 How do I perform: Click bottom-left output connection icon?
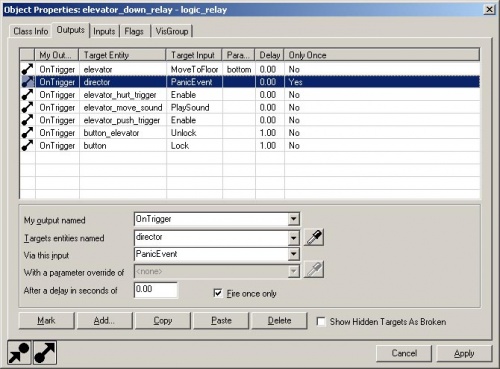click(x=45, y=352)
